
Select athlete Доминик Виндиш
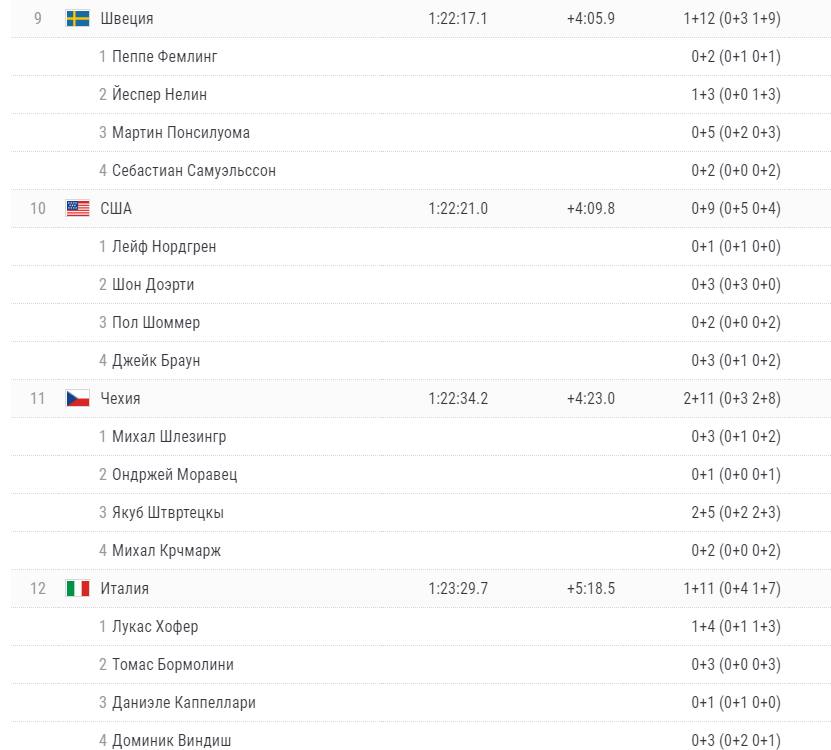point(171,740)
